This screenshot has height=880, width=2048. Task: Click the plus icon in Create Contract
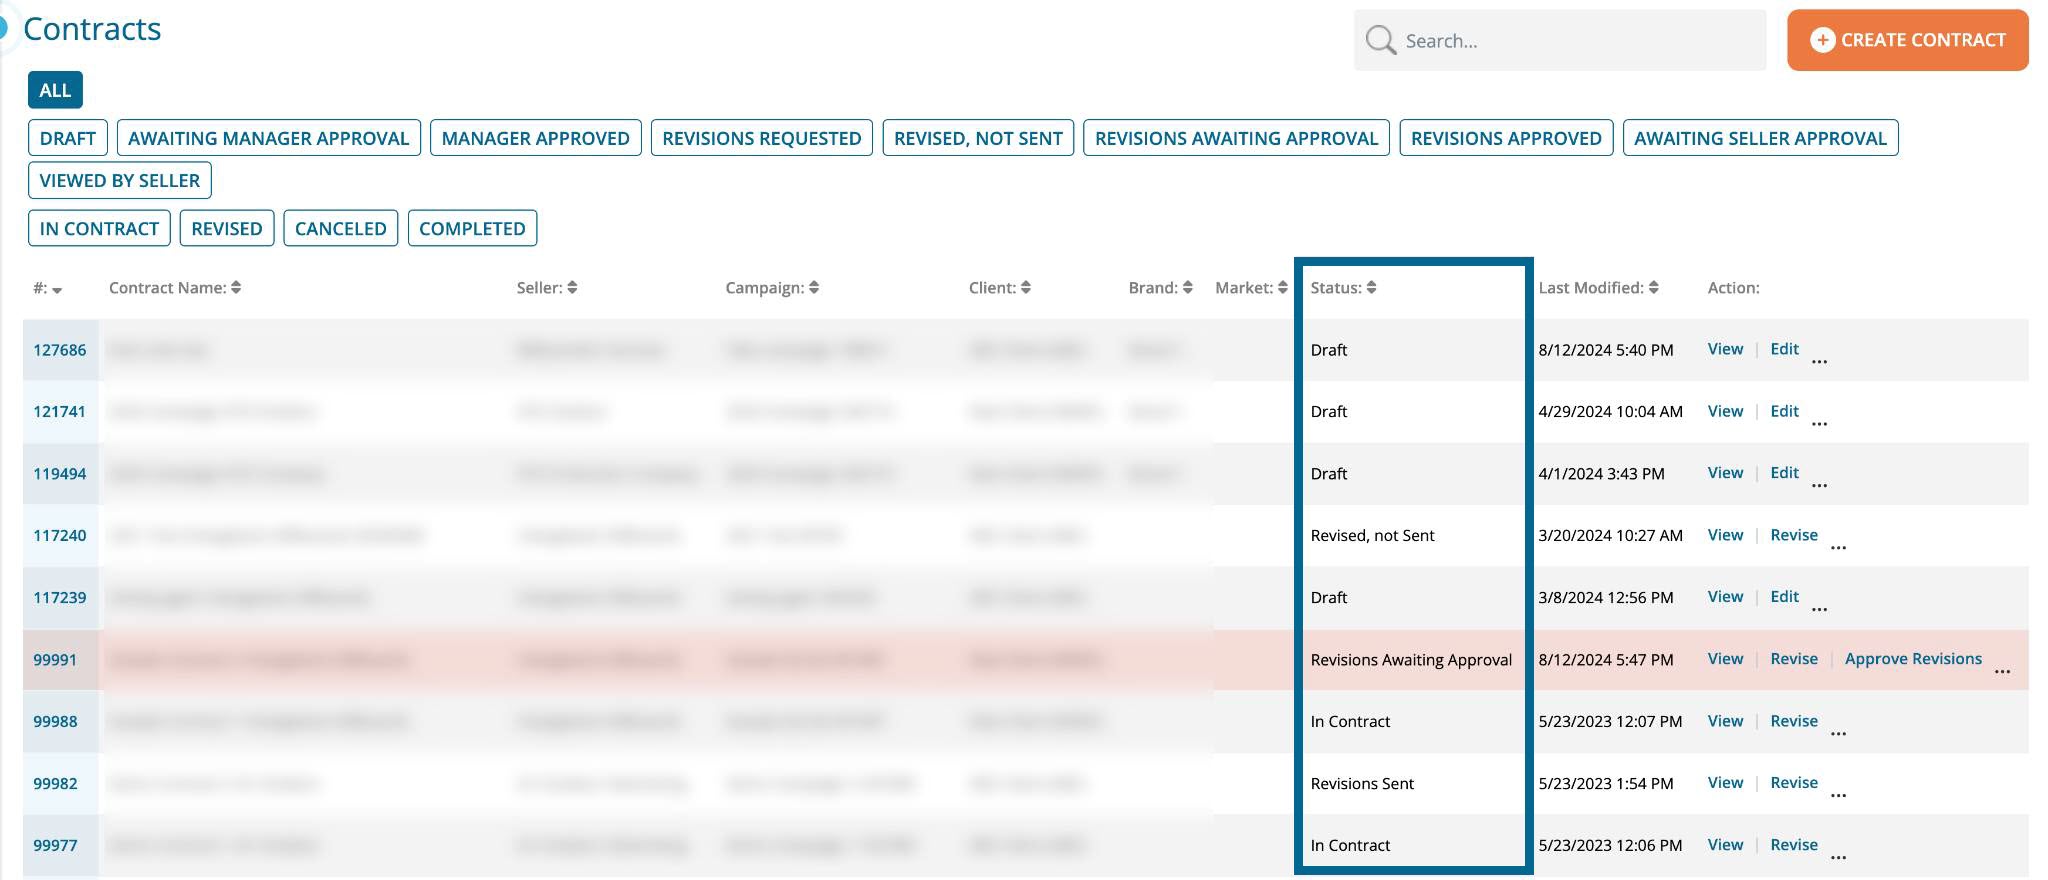click(1822, 40)
